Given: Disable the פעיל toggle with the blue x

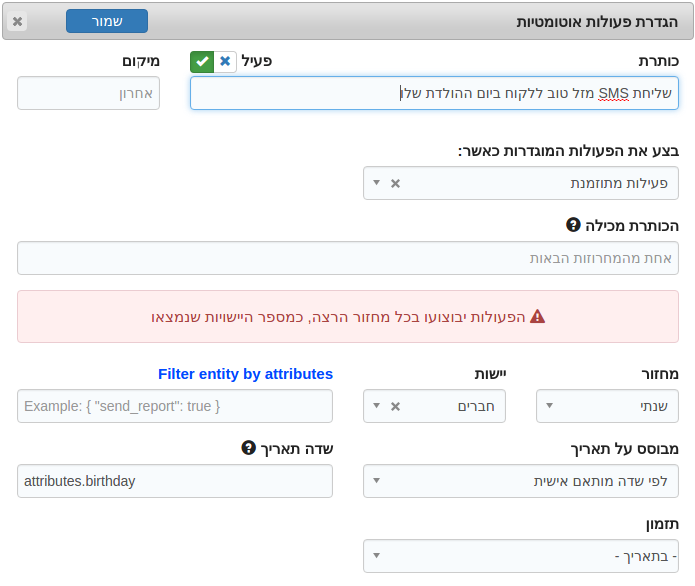Looking at the screenshot, I should point(225,62).
